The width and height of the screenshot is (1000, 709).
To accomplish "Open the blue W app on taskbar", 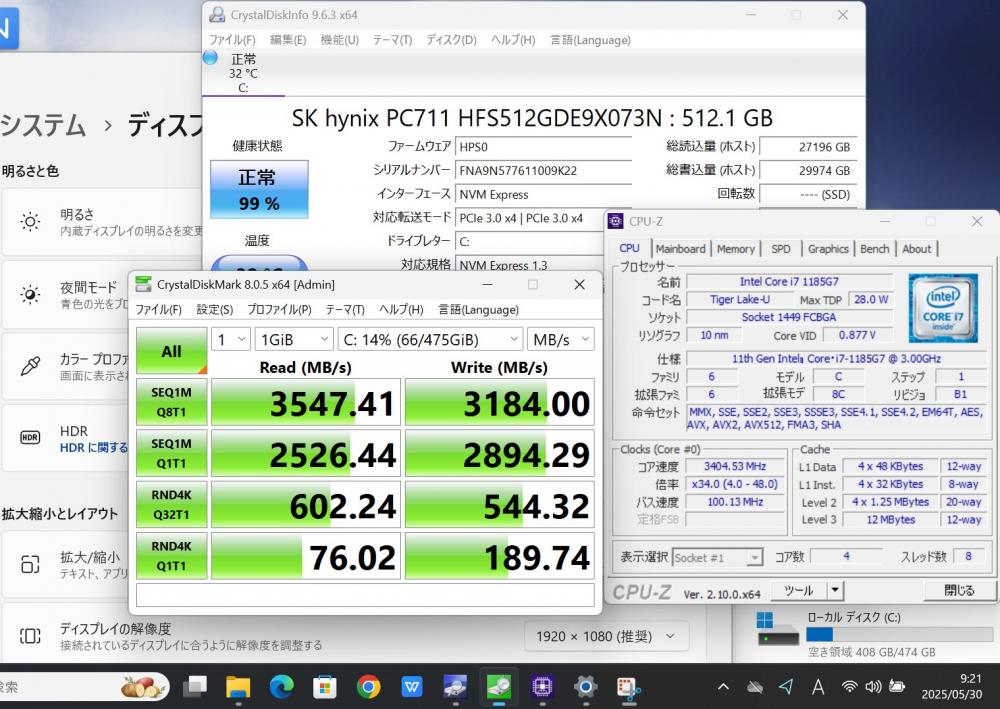I will point(412,687).
